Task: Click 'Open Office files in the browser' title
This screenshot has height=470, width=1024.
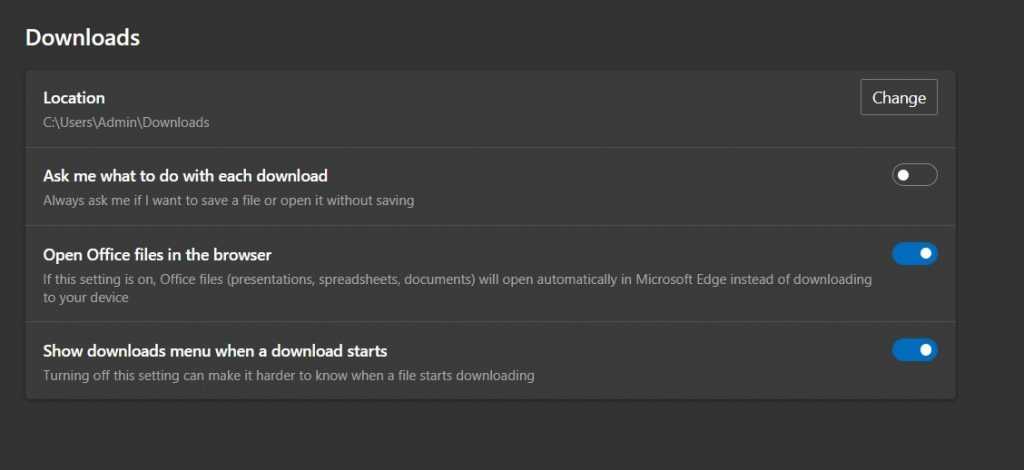Action: (157, 254)
